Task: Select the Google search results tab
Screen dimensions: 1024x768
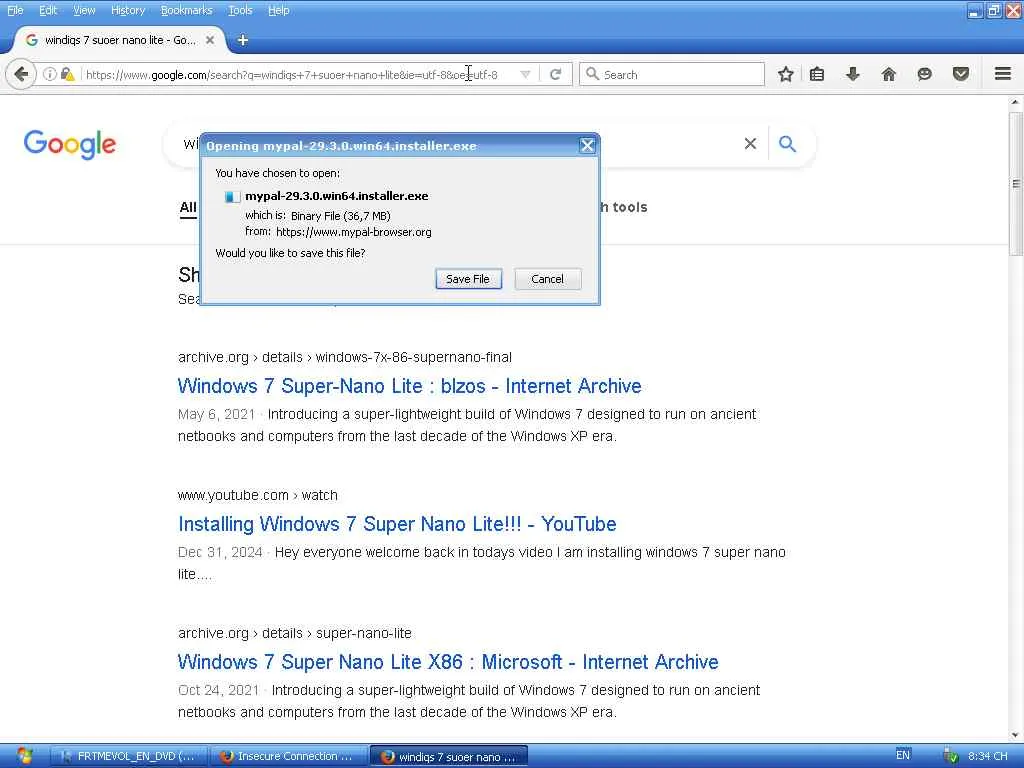Action: [120, 40]
